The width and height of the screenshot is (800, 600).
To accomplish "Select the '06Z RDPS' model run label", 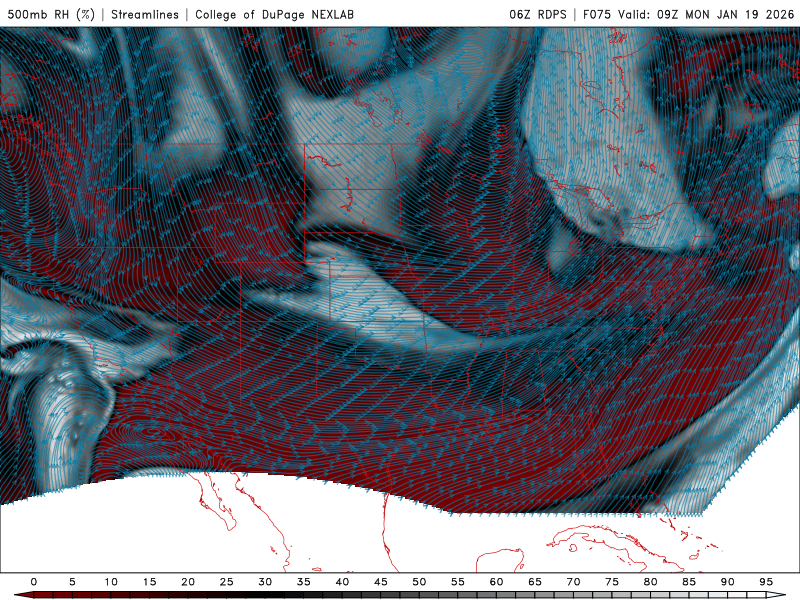I will (x=538, y=14).
